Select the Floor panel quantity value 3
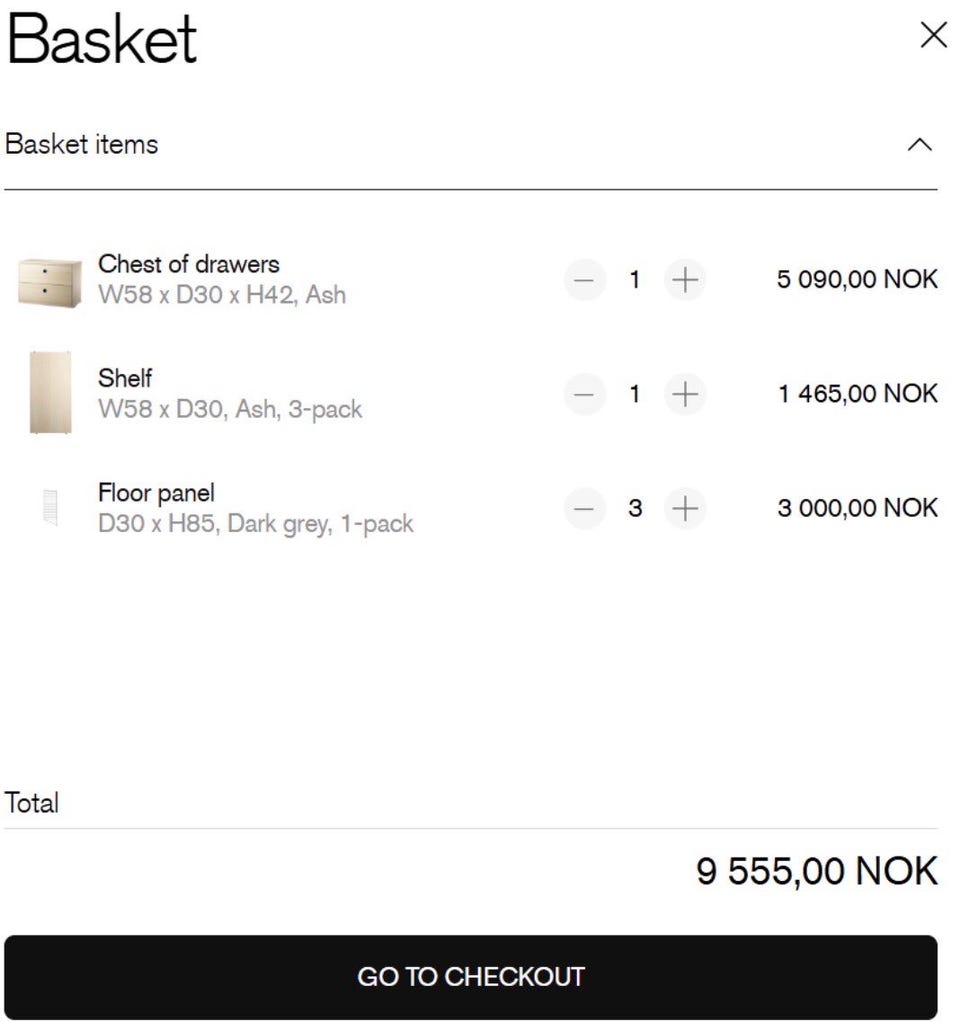The image size is (960, 1022). click(635, 508)
